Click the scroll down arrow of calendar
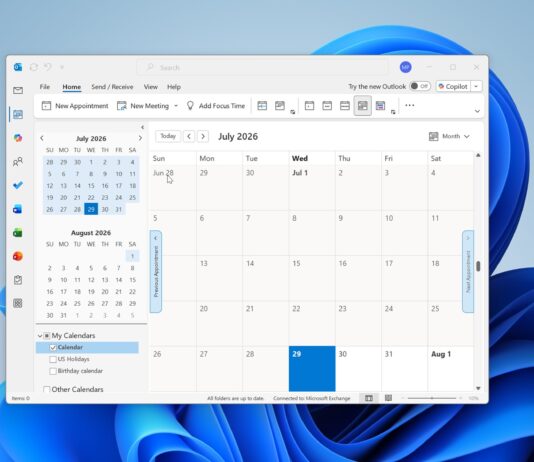Screen dimensions: 534x462 coord(478,388)
